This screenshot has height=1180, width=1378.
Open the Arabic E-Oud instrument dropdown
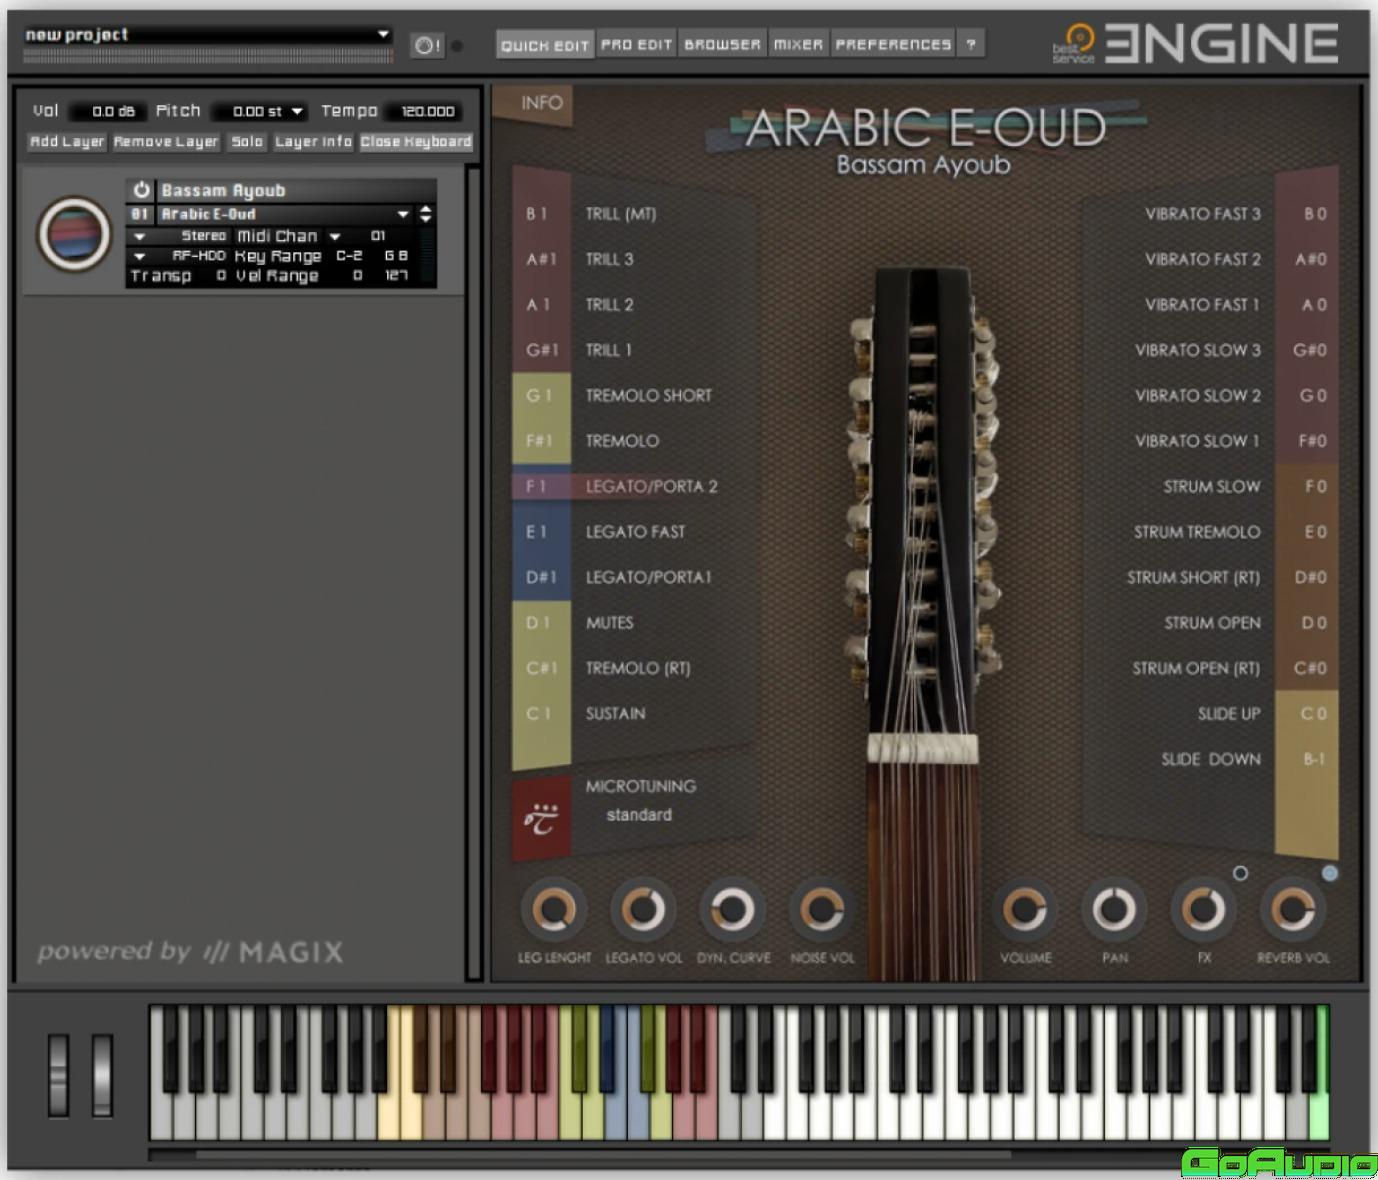[403, 214]
